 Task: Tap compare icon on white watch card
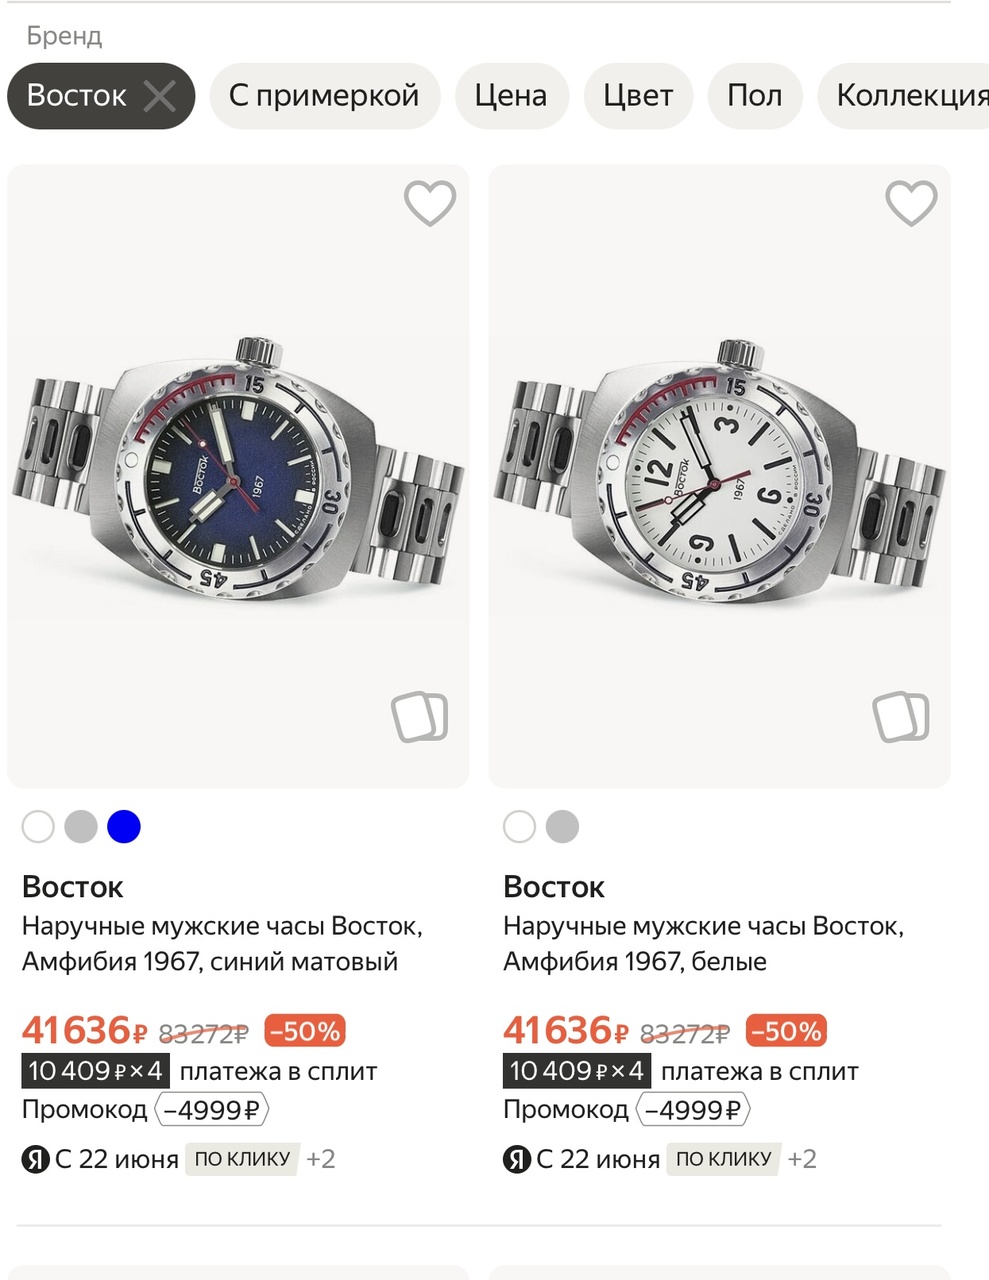[901, 716]
